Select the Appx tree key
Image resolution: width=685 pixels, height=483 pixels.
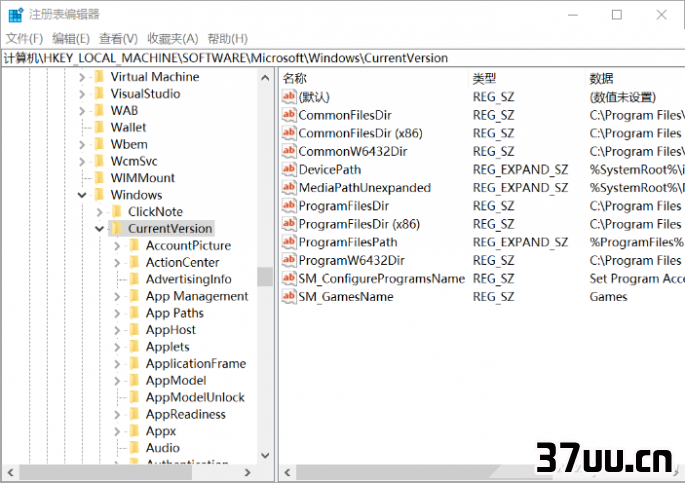(x=161, y=431)
